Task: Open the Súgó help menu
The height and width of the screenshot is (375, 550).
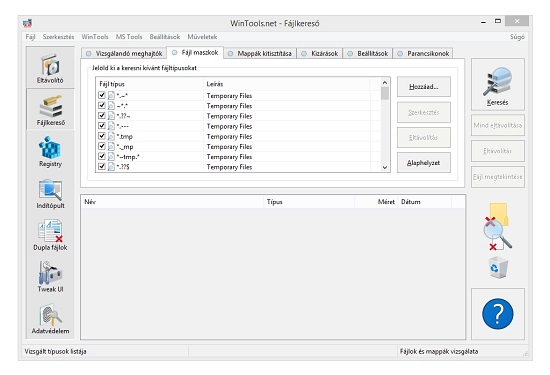Action: pyautogui.click(x=517, y=37)
